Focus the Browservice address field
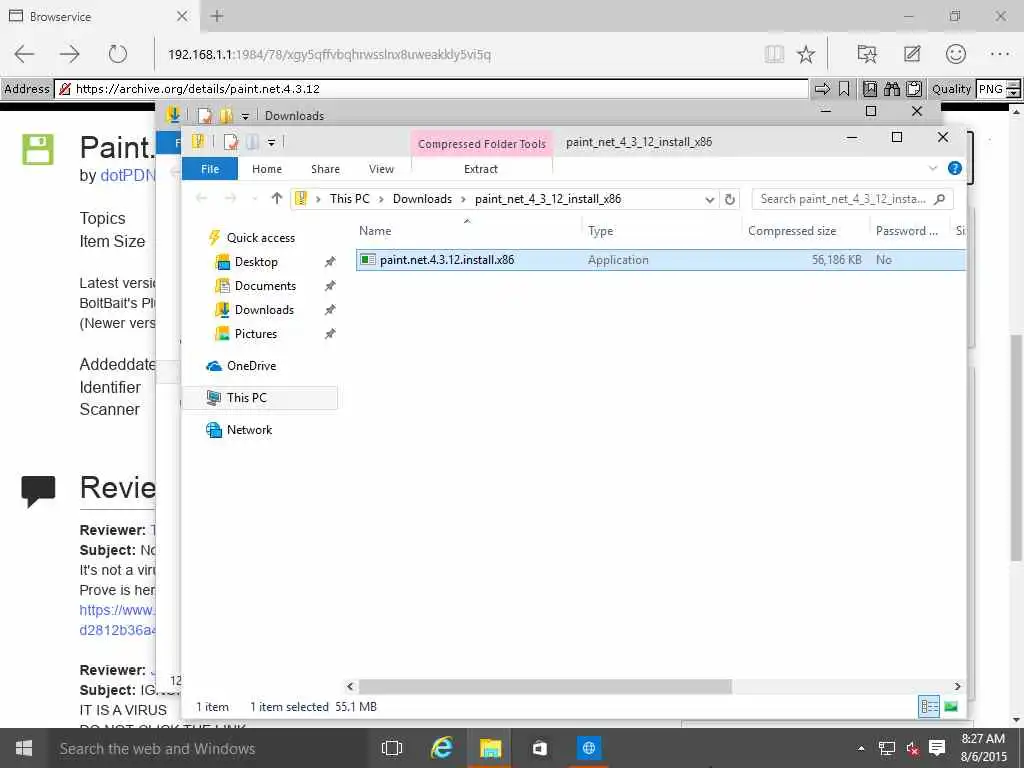The width and height of the screenshot is (1024, 768). (431, 89)
